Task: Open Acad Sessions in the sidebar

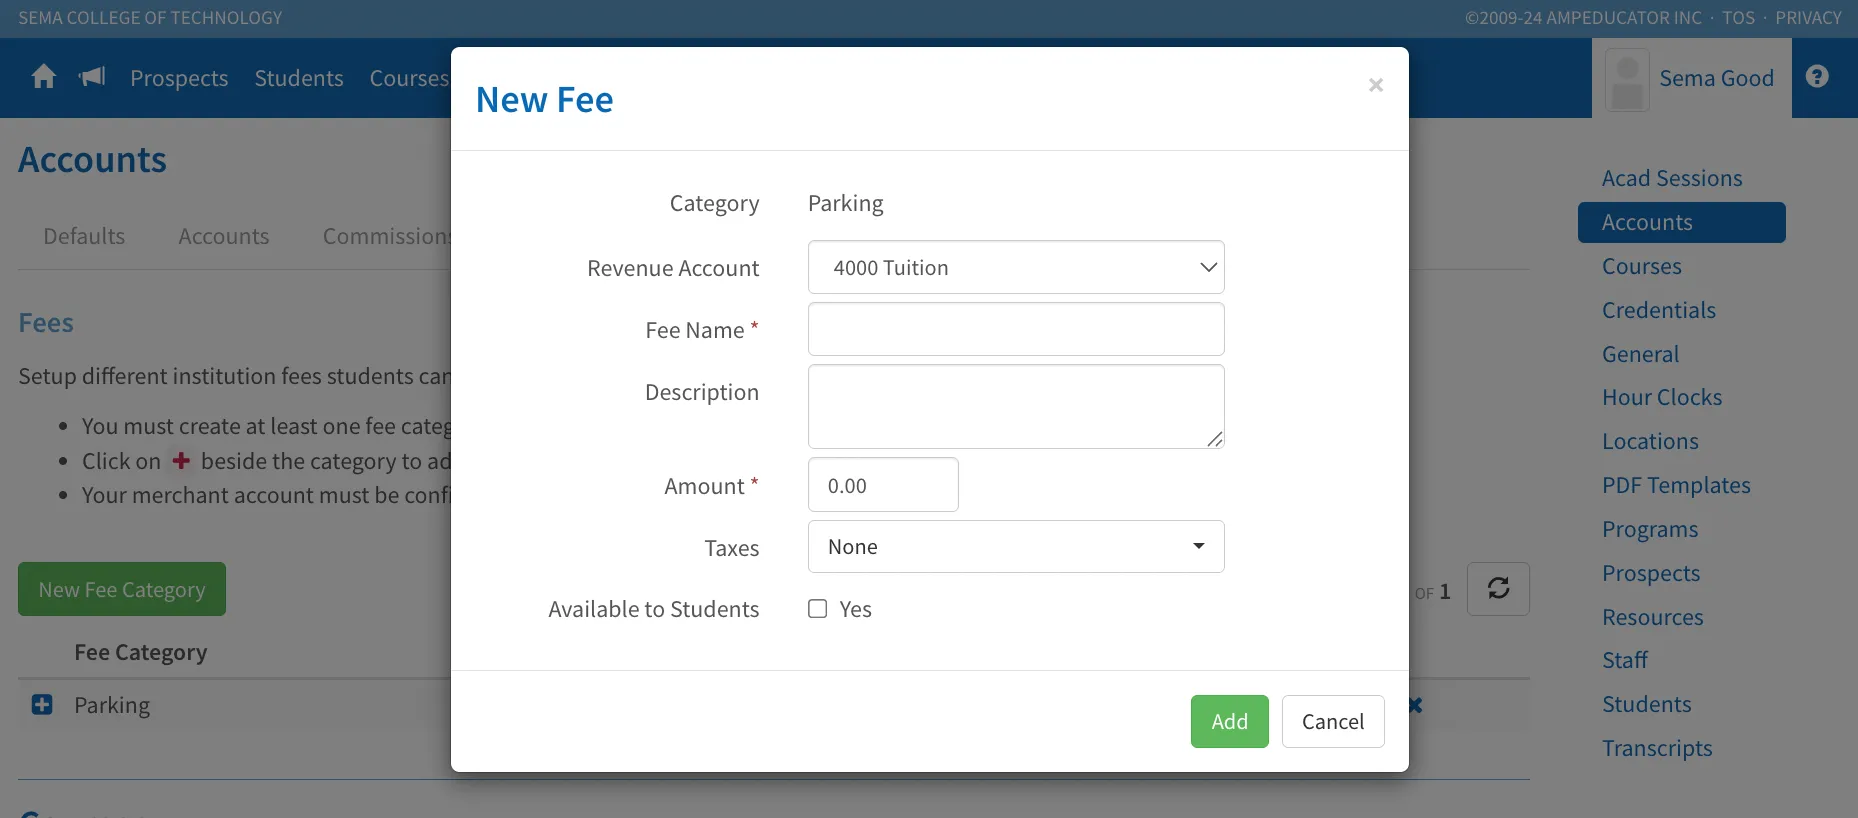Action: pyautogui.click(x=1672, y=178)
